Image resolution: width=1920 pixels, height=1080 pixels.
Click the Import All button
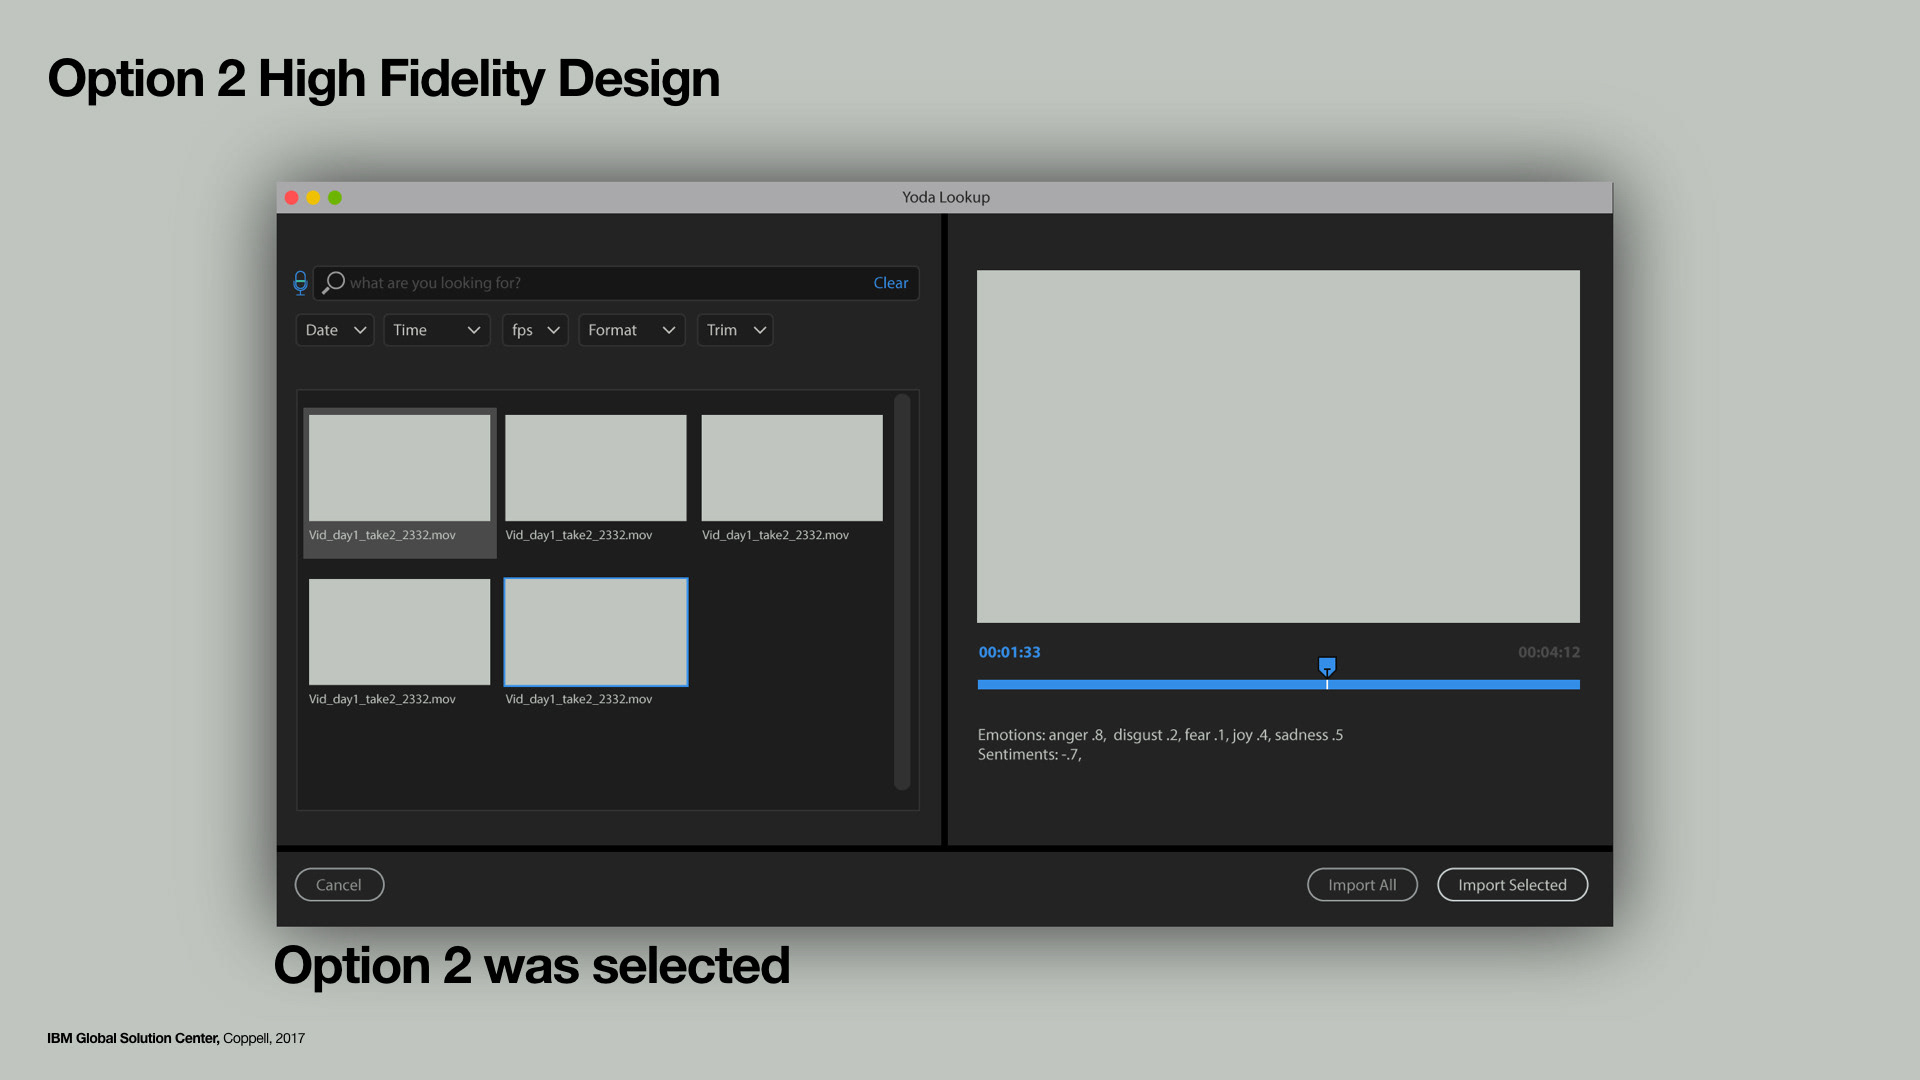click(1362, 885)
